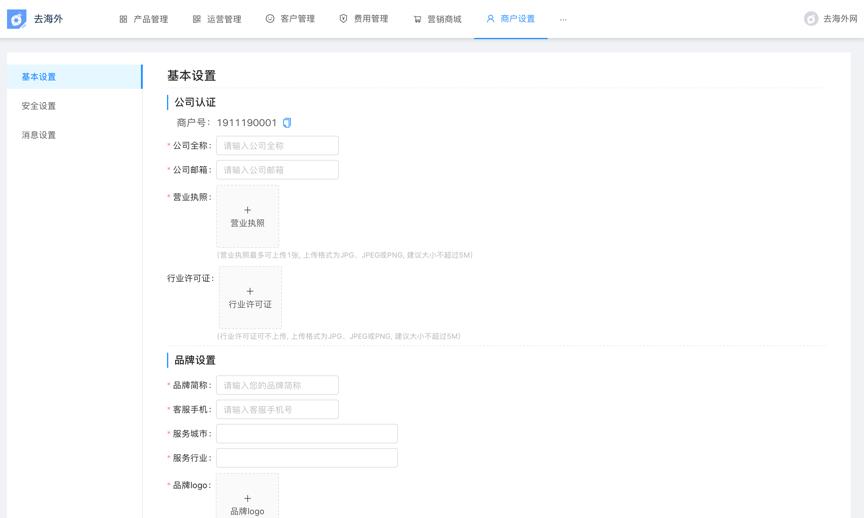The height and width of the screenshot is (518, 864).
Task: Click the plus icon for 营业执照 upload
Action: 247,210
